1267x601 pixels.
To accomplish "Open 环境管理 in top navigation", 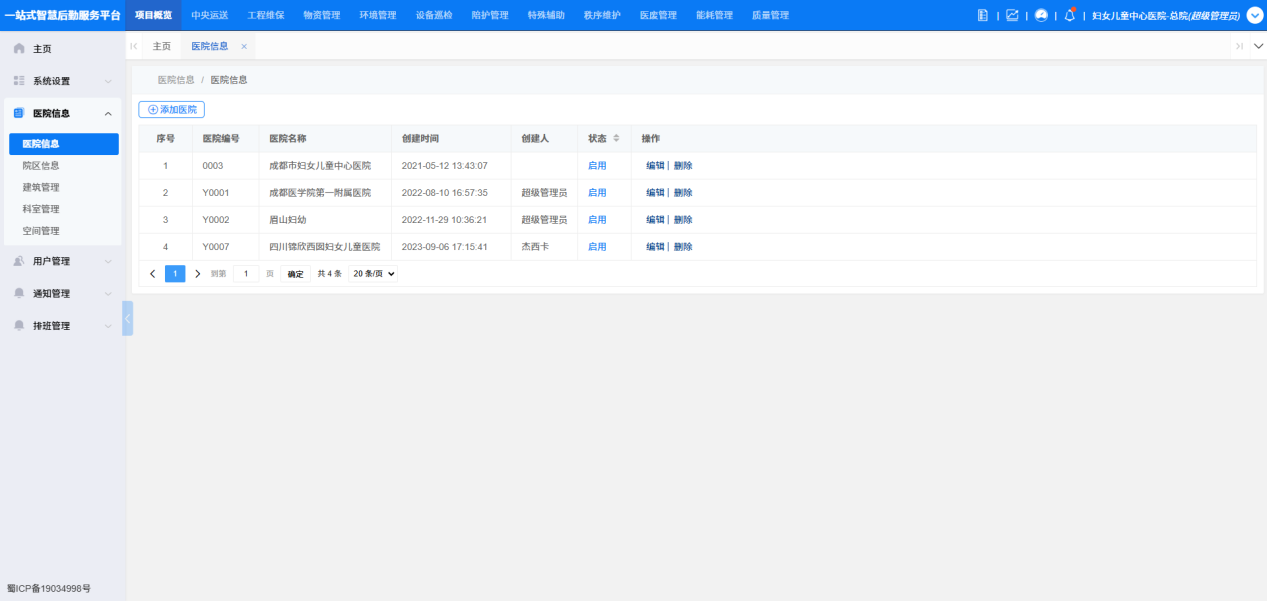I will (378, 15).
